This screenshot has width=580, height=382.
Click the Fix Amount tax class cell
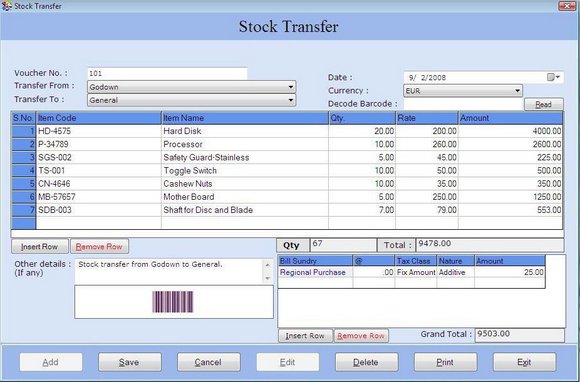(x=416, y=272)
